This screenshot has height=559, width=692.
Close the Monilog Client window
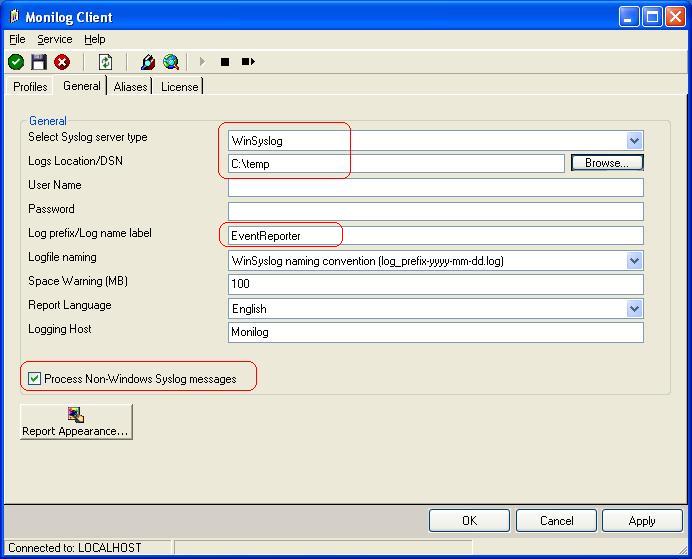click(676, 17)
